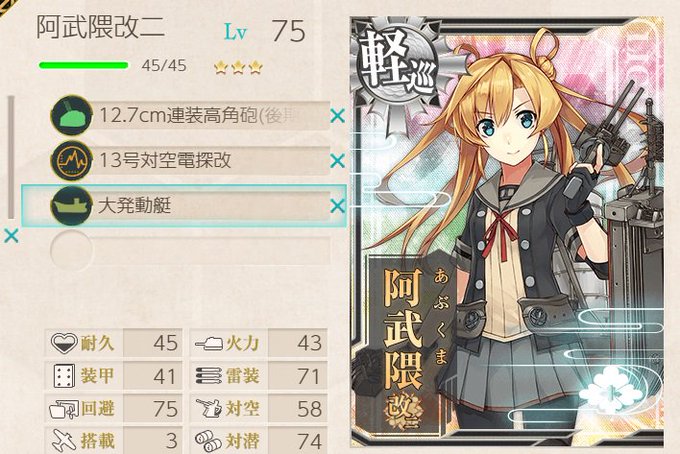Viewport: 680px width, 454px height.
Task: Click the green high-angle gun equipment icon
Action: (72, 116)
